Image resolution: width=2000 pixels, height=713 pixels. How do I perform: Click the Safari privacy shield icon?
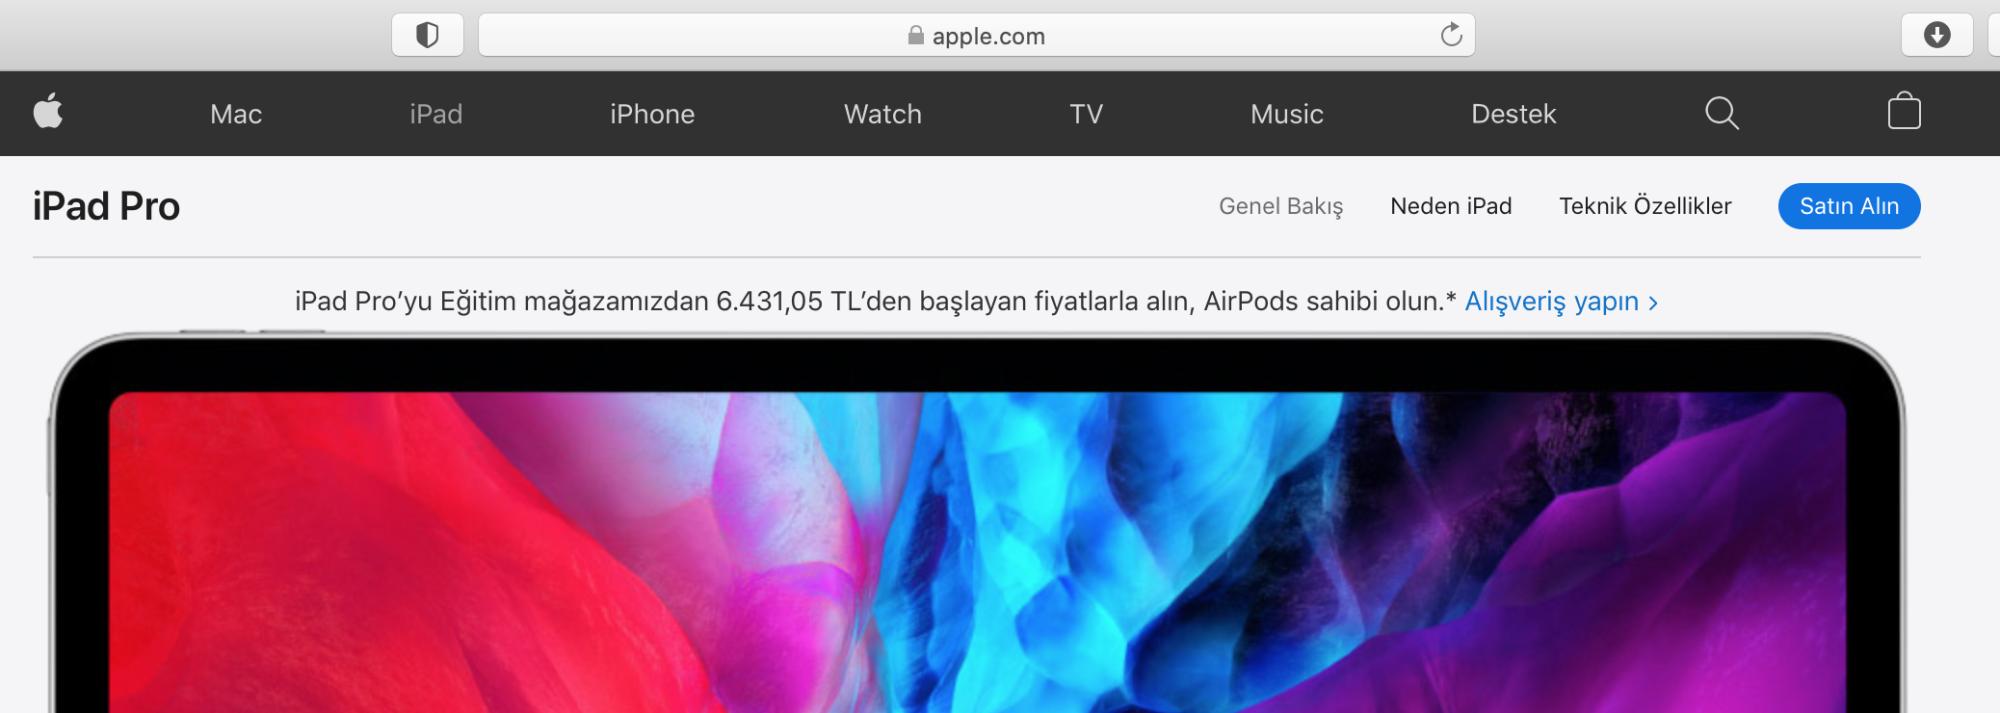(x=427, y=36)
